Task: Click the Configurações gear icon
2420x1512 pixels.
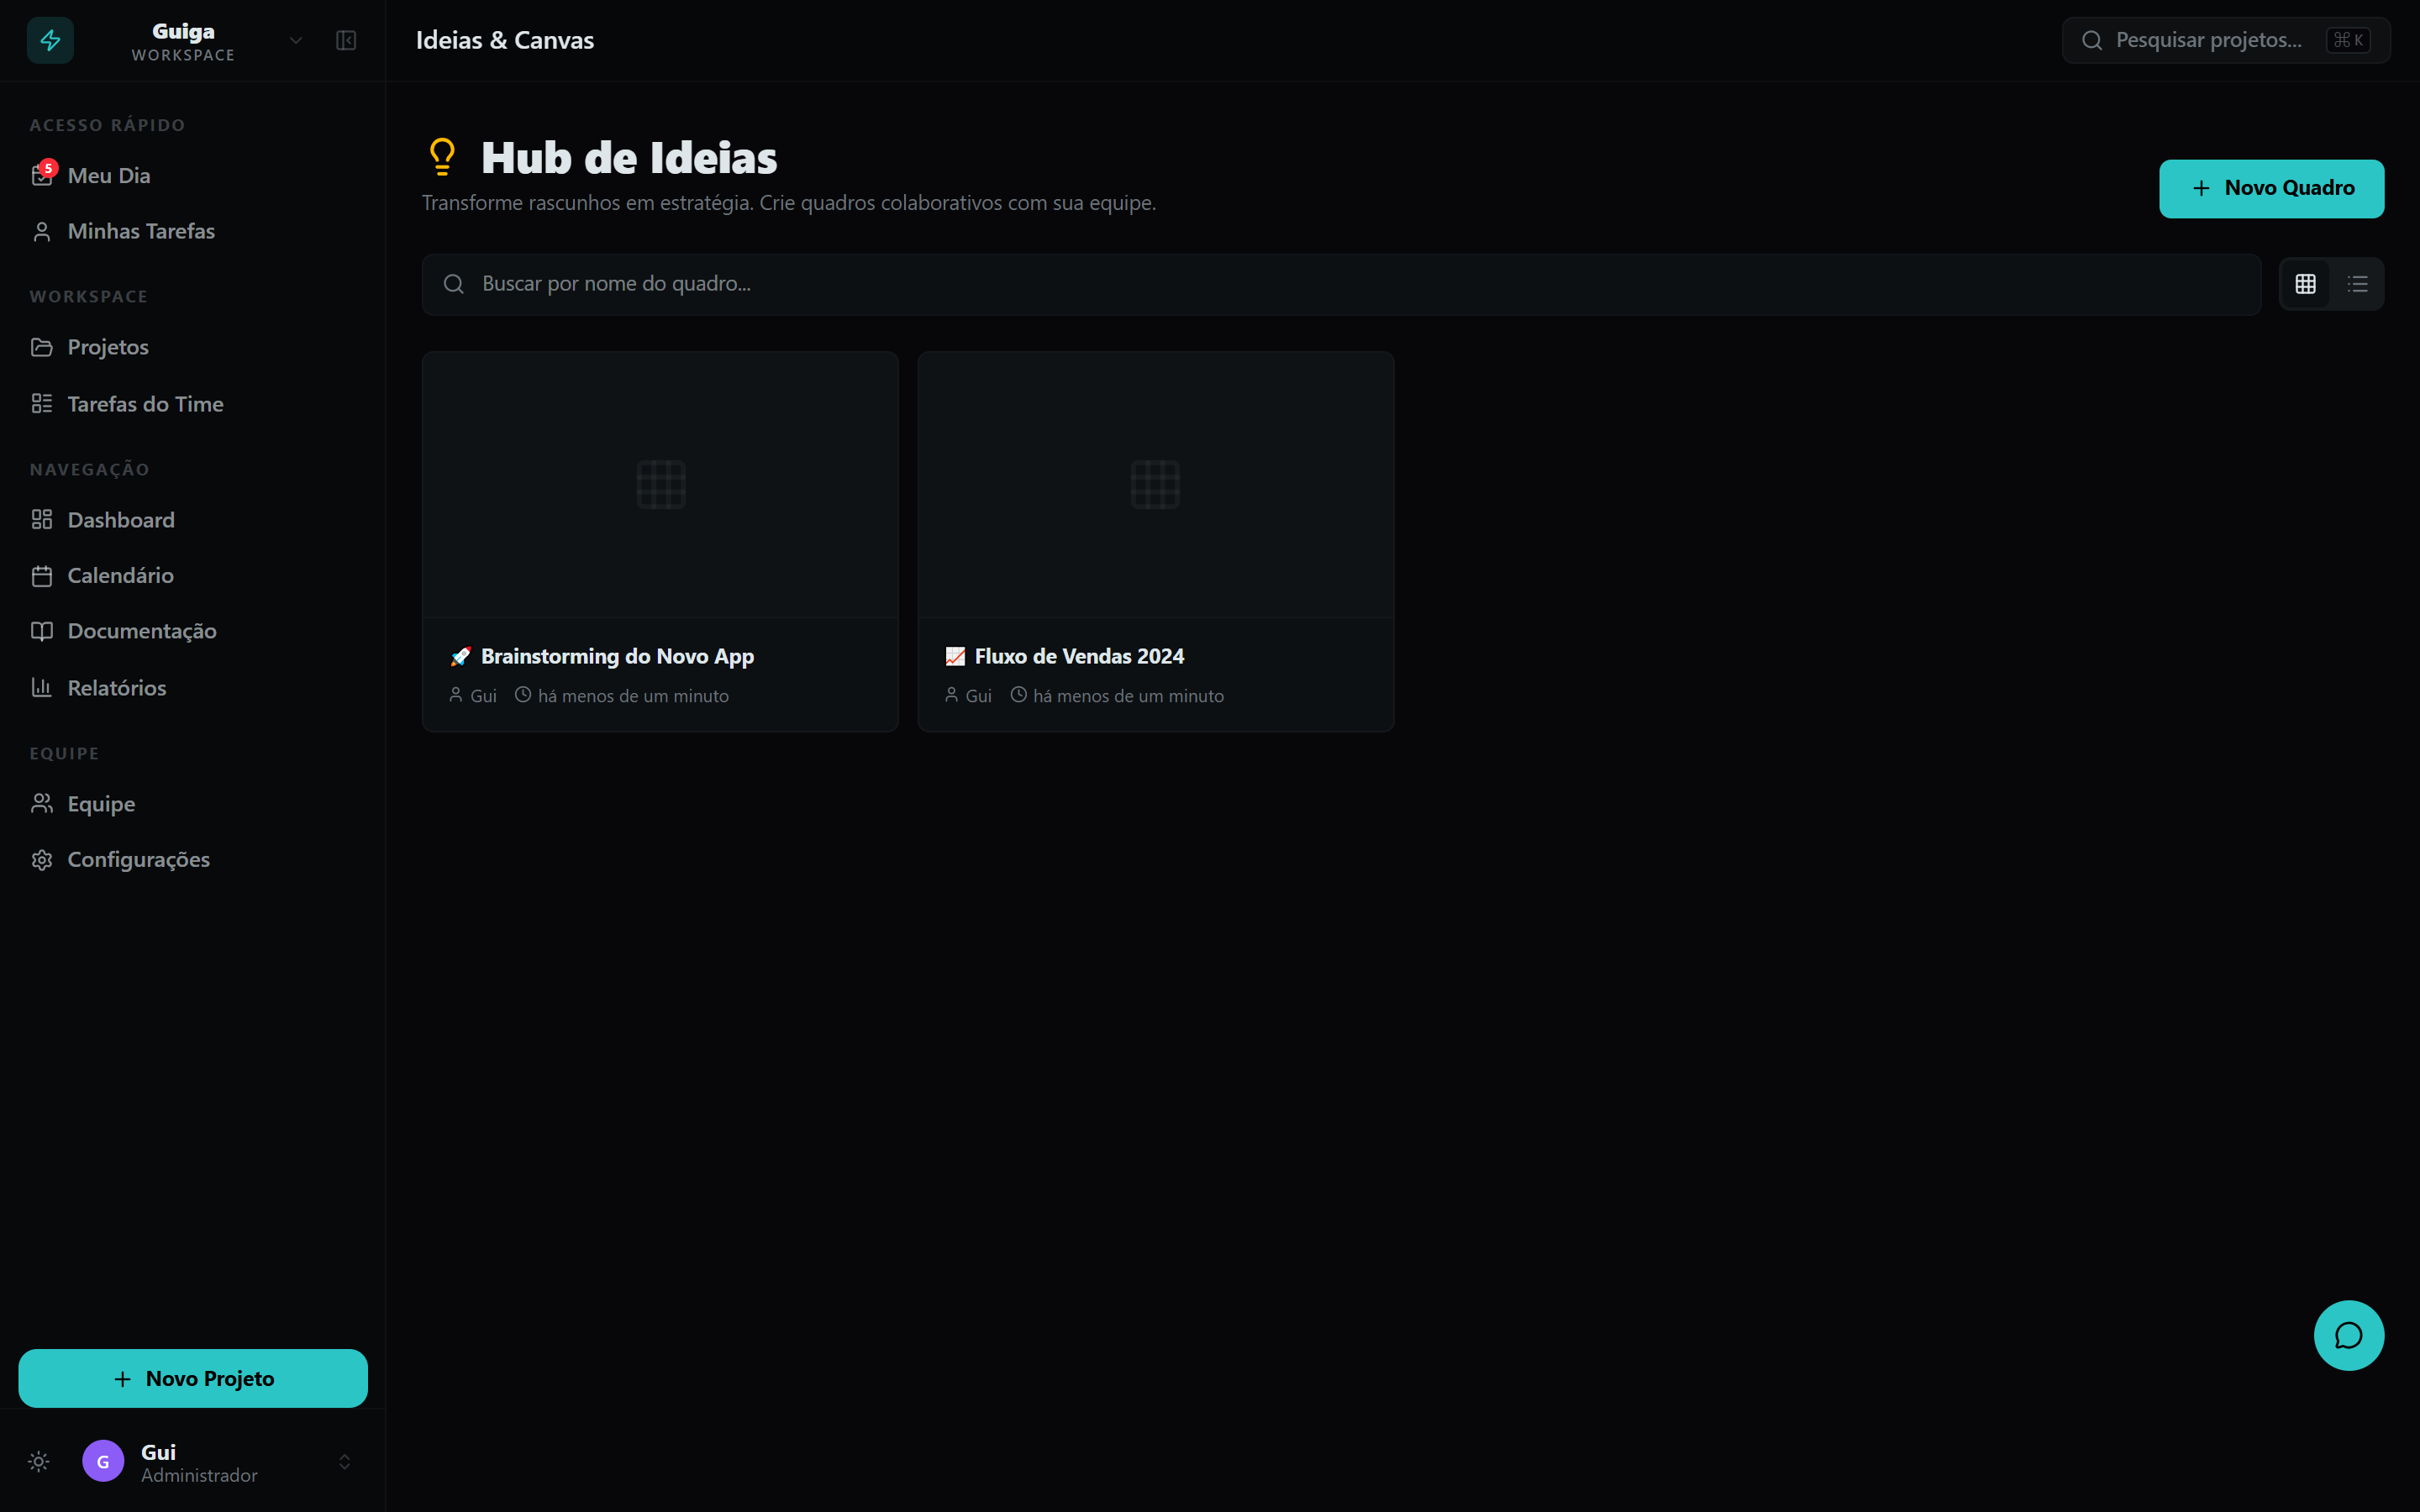Action: click(41, 859)
